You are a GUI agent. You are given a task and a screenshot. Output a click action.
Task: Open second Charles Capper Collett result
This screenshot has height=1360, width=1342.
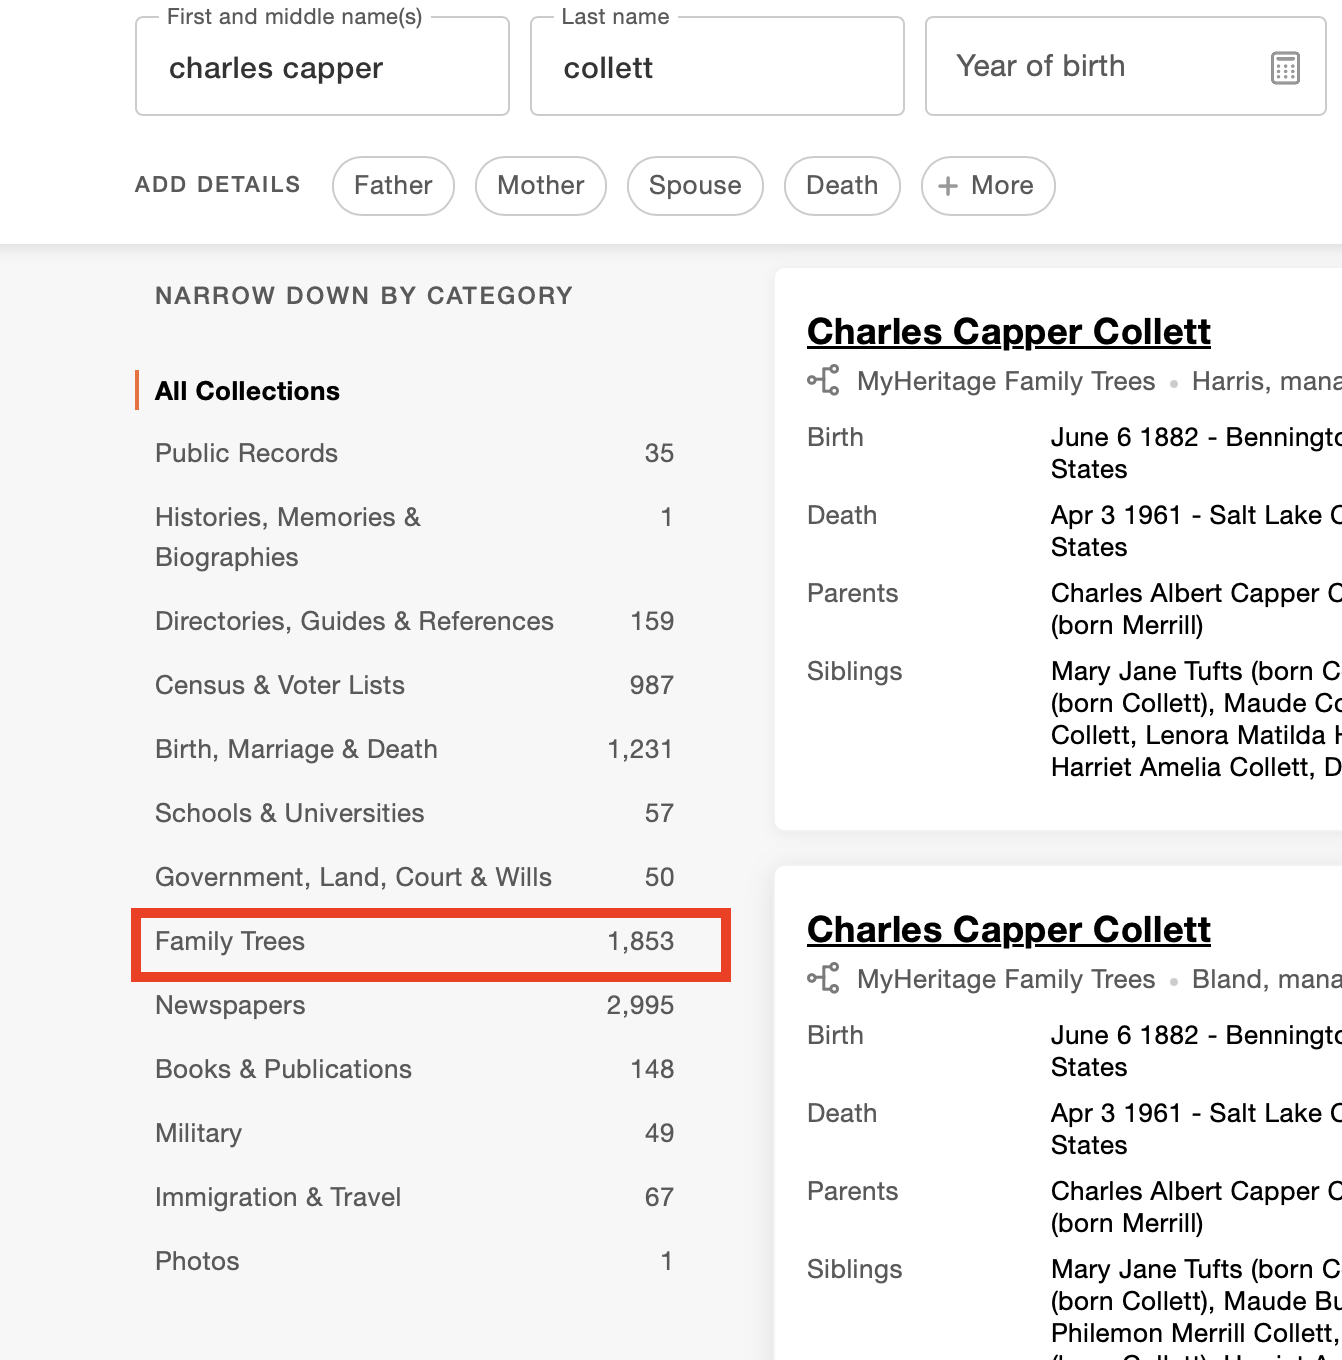coord(1008,930)
